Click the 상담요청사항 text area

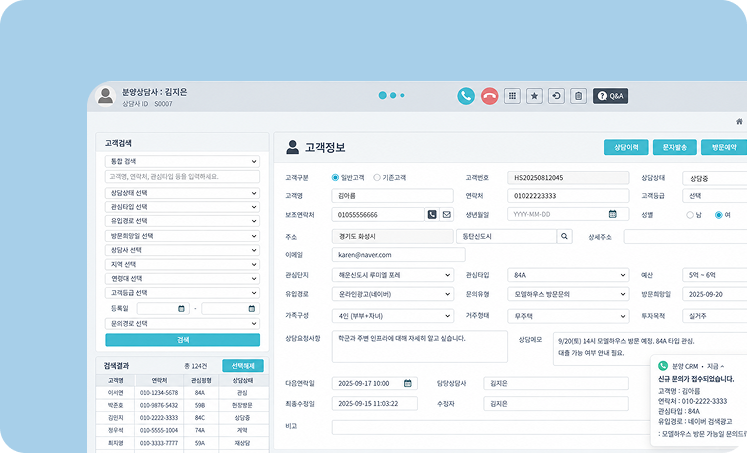coord(419,346)
